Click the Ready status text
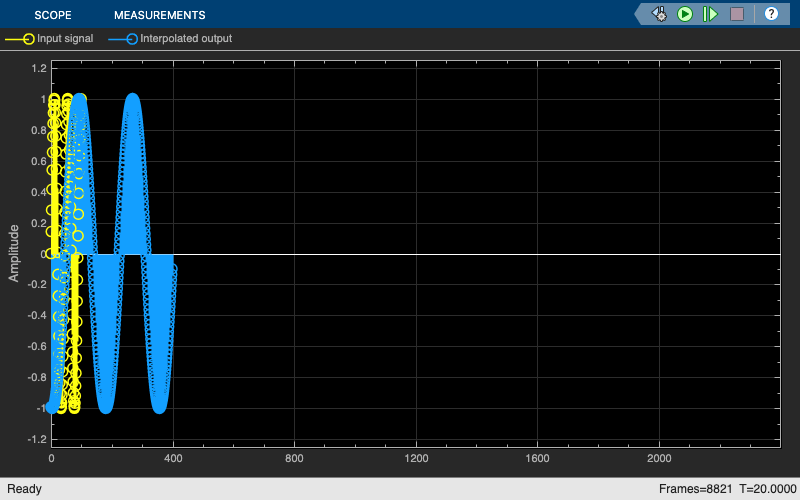Viewport: 800px width, 500px height. click(x=24, y=489)
